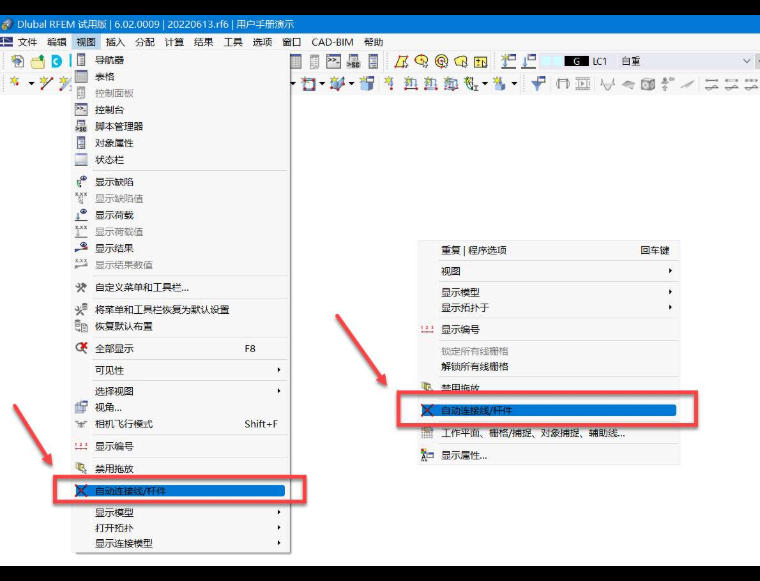The width and height of the screenshot is (760, 581).
Task: Click Show All item with F8 shortcut
Action: tap(181, 348)
